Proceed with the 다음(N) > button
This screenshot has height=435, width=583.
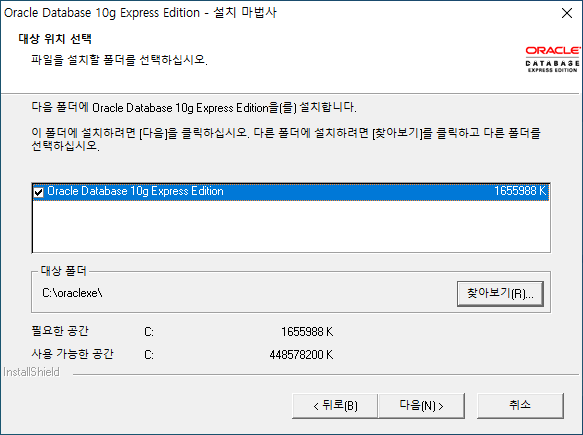coord(421,406)
